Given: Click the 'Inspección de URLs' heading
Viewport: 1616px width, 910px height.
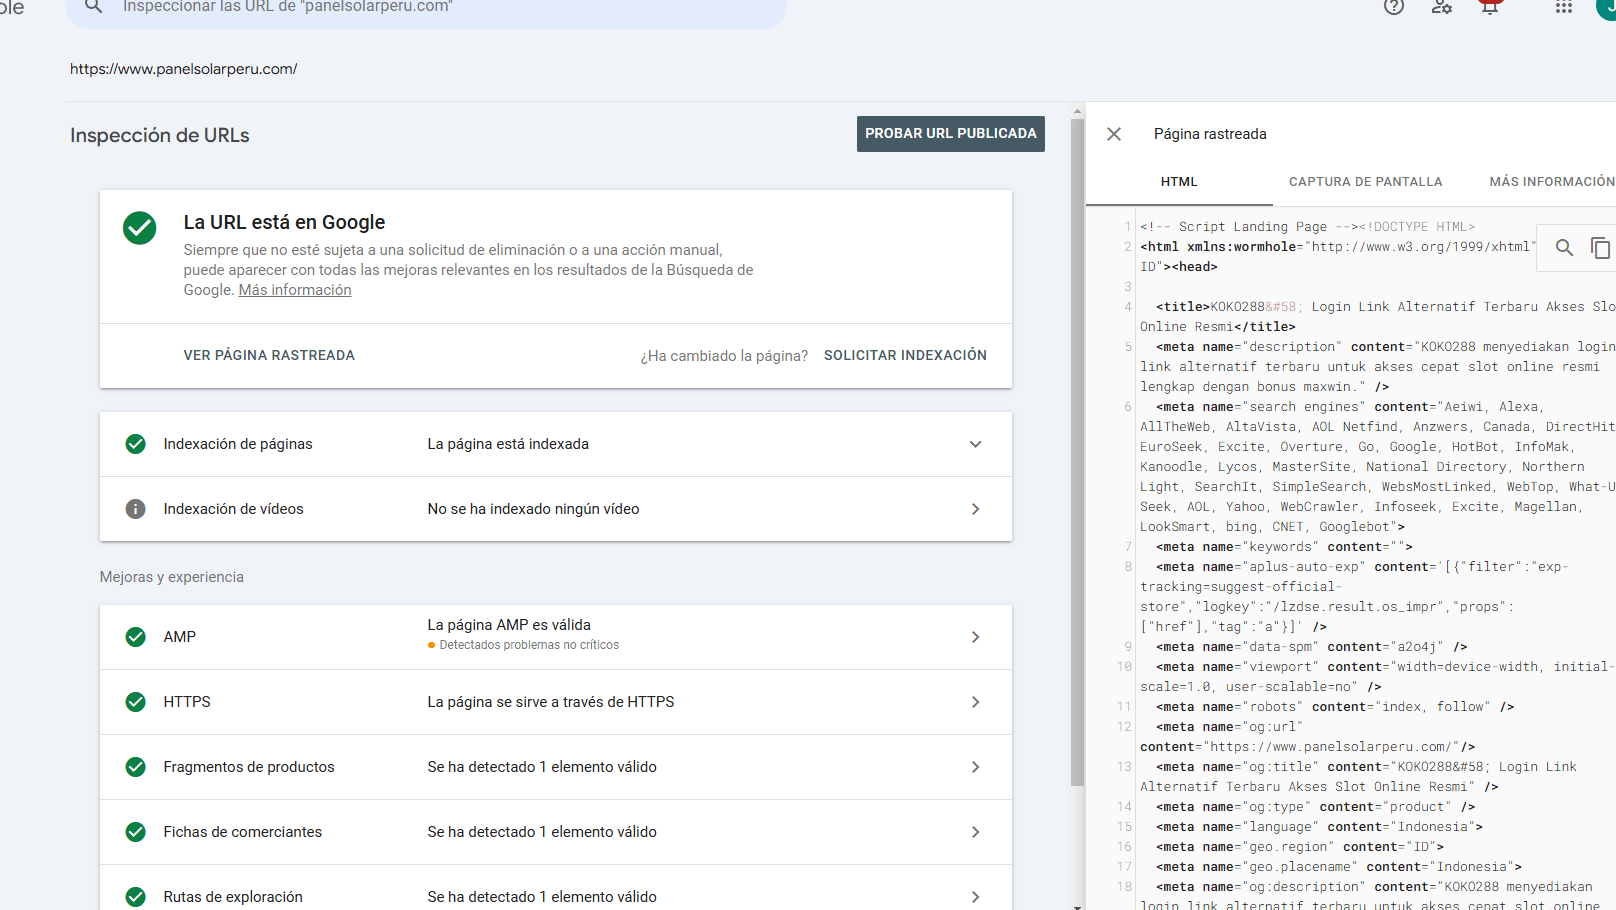Looking at the screenshot, I should tap(160, 135).
